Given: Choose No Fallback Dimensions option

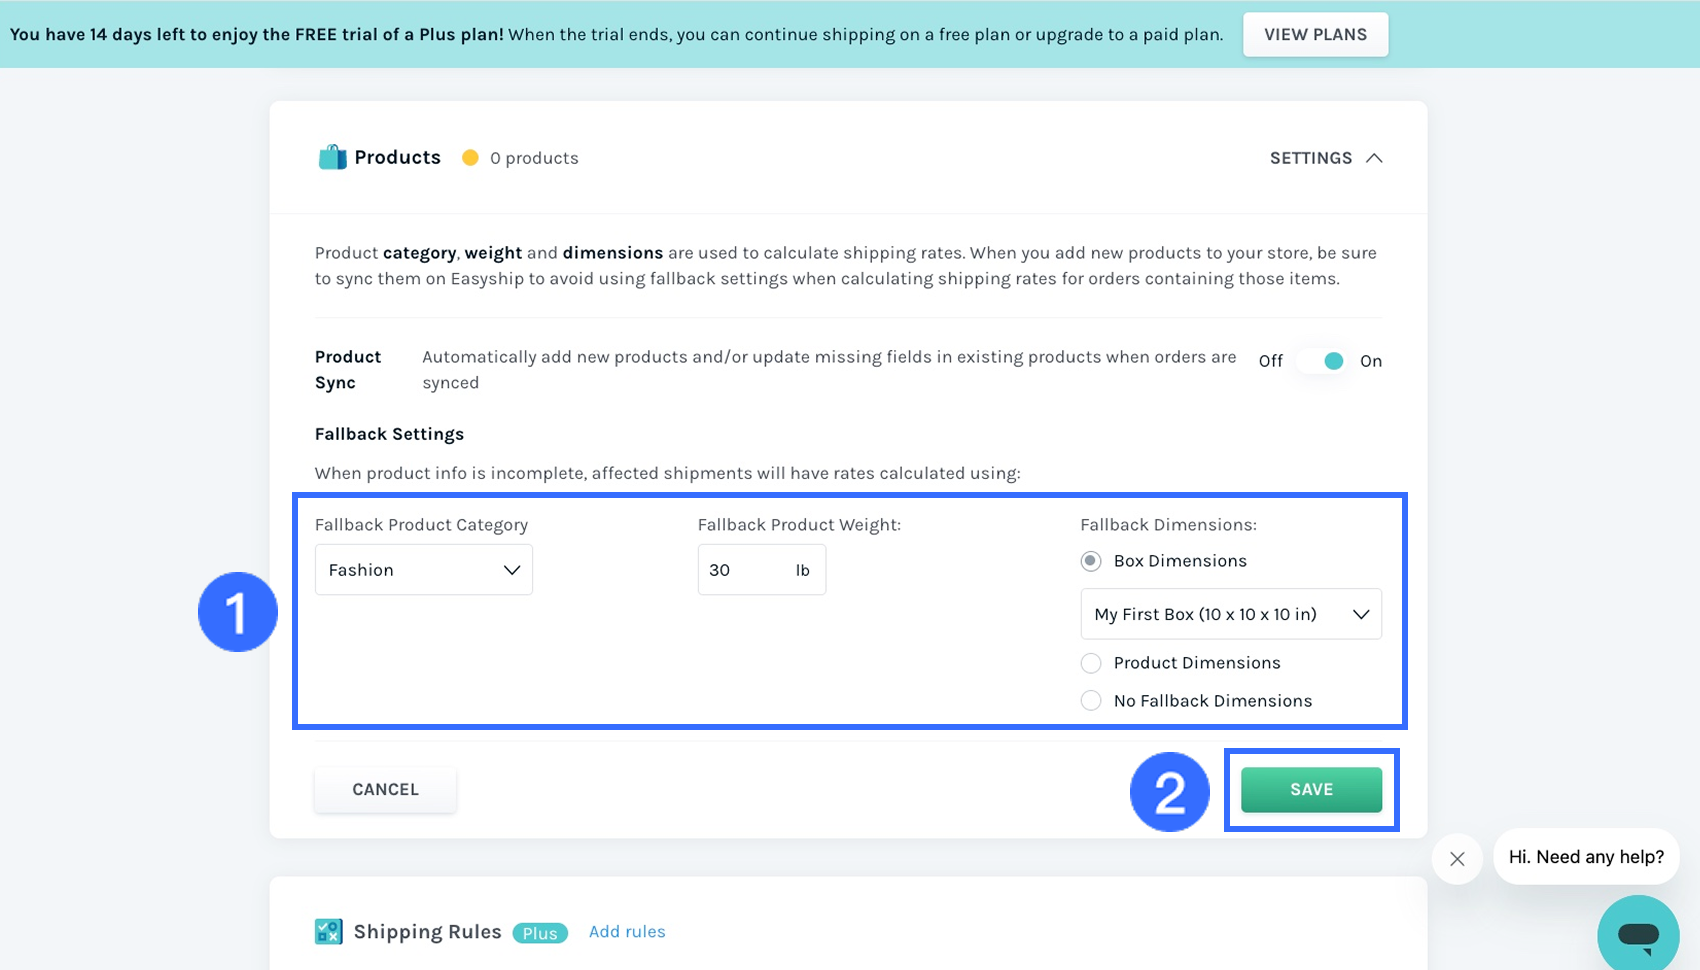Looking at the screenshot, I should [1091, 701].
